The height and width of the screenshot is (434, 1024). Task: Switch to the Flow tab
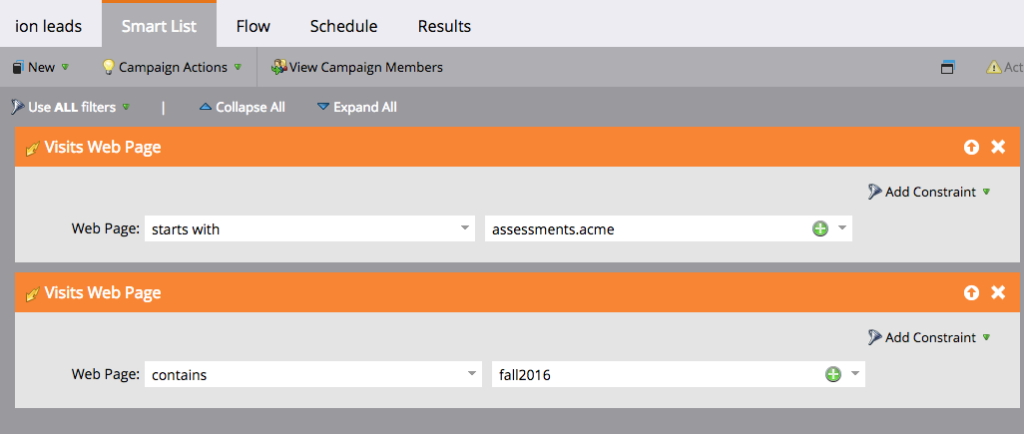(x=253, y=26)
